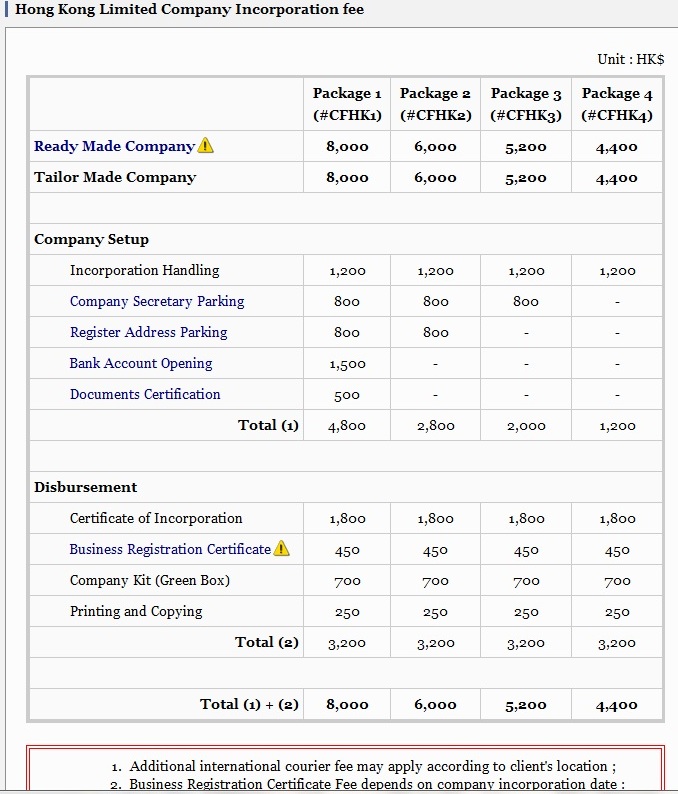
Task: Click warning icon beside Business Registration Certificate
Action: pyautogui.click(x=282, y=549)
